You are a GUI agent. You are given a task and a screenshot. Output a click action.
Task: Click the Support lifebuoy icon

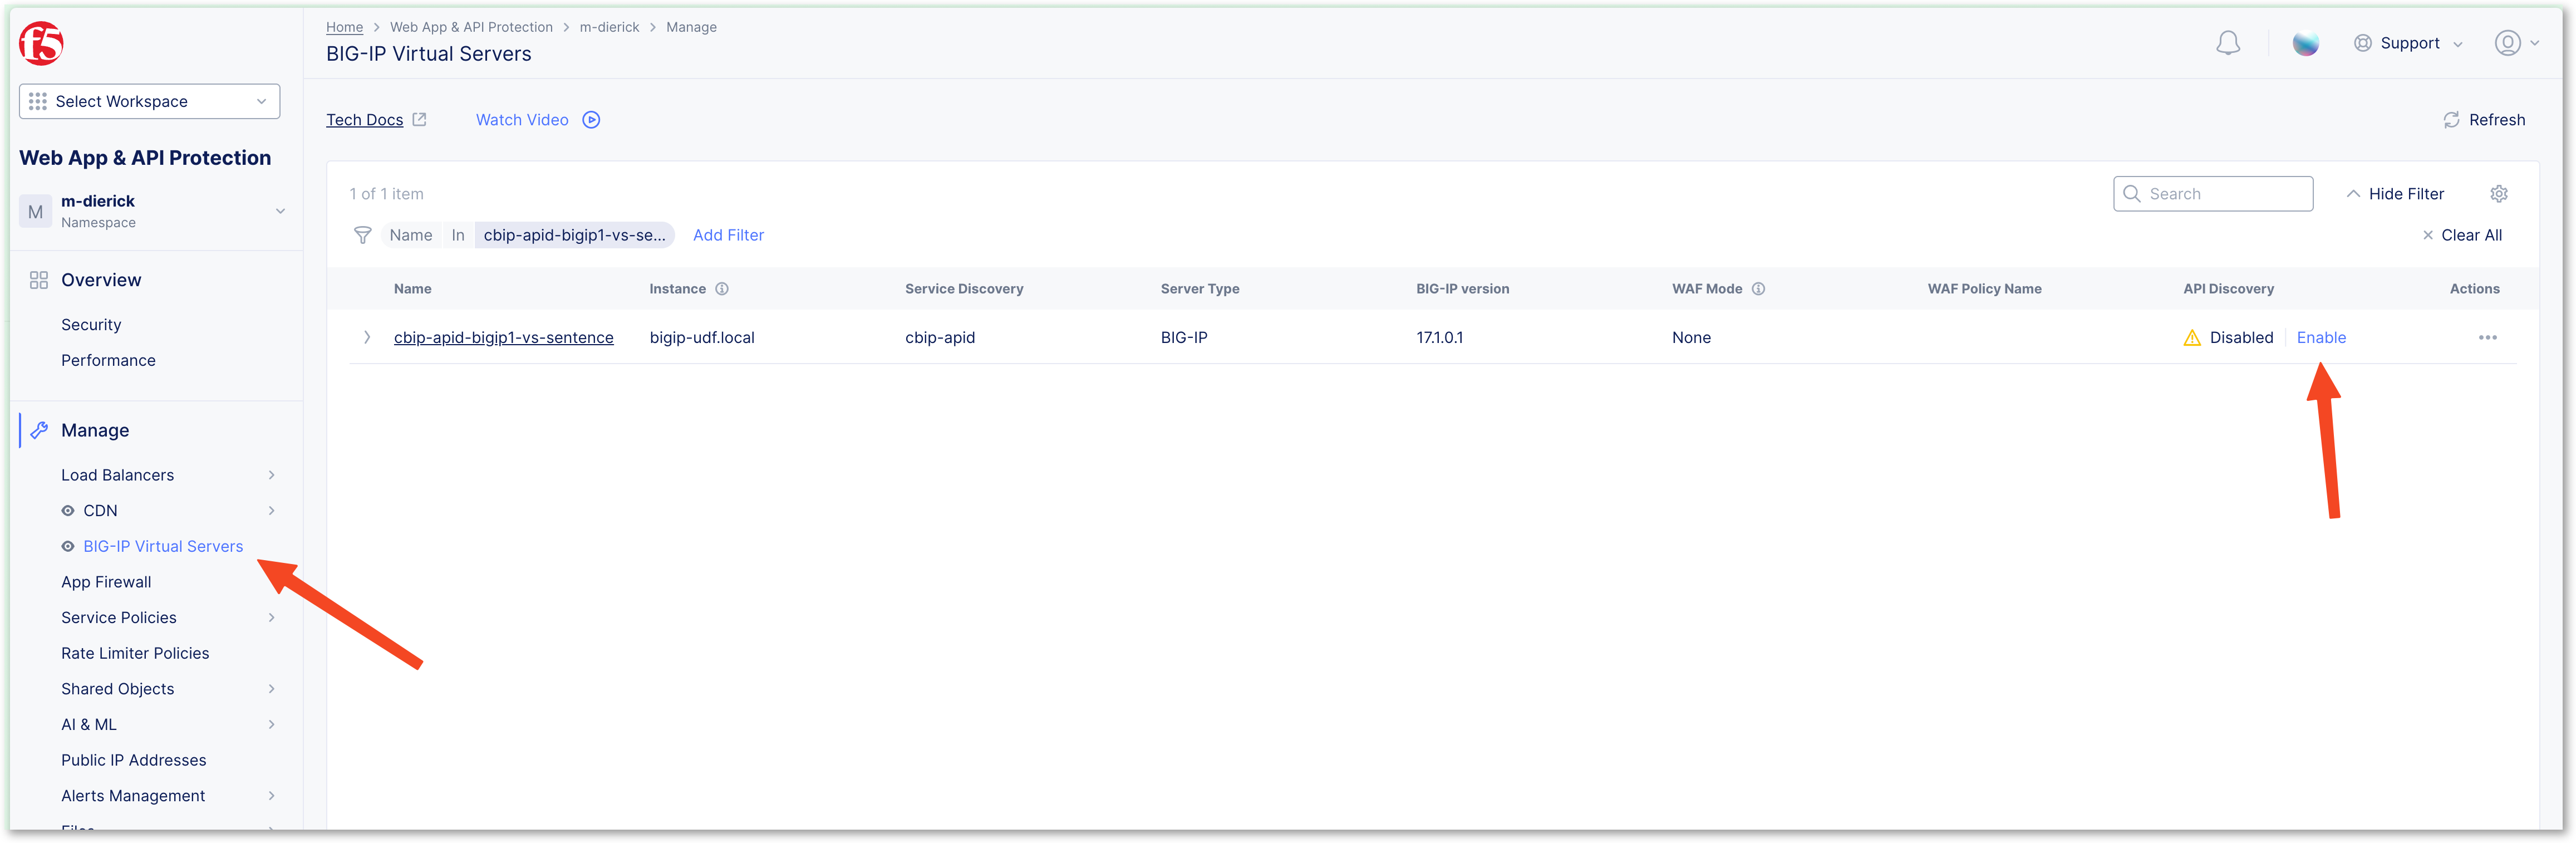pyautogui.click(x=2362, y=43)
